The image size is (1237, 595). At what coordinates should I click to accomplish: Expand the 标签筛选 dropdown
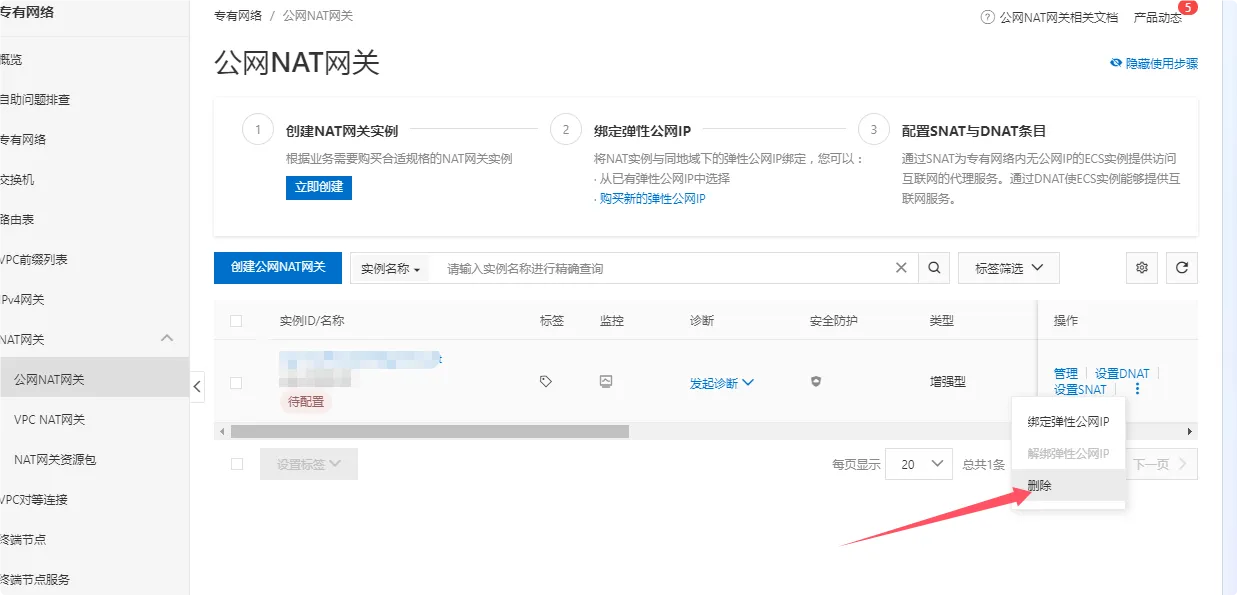point(1008,267)
